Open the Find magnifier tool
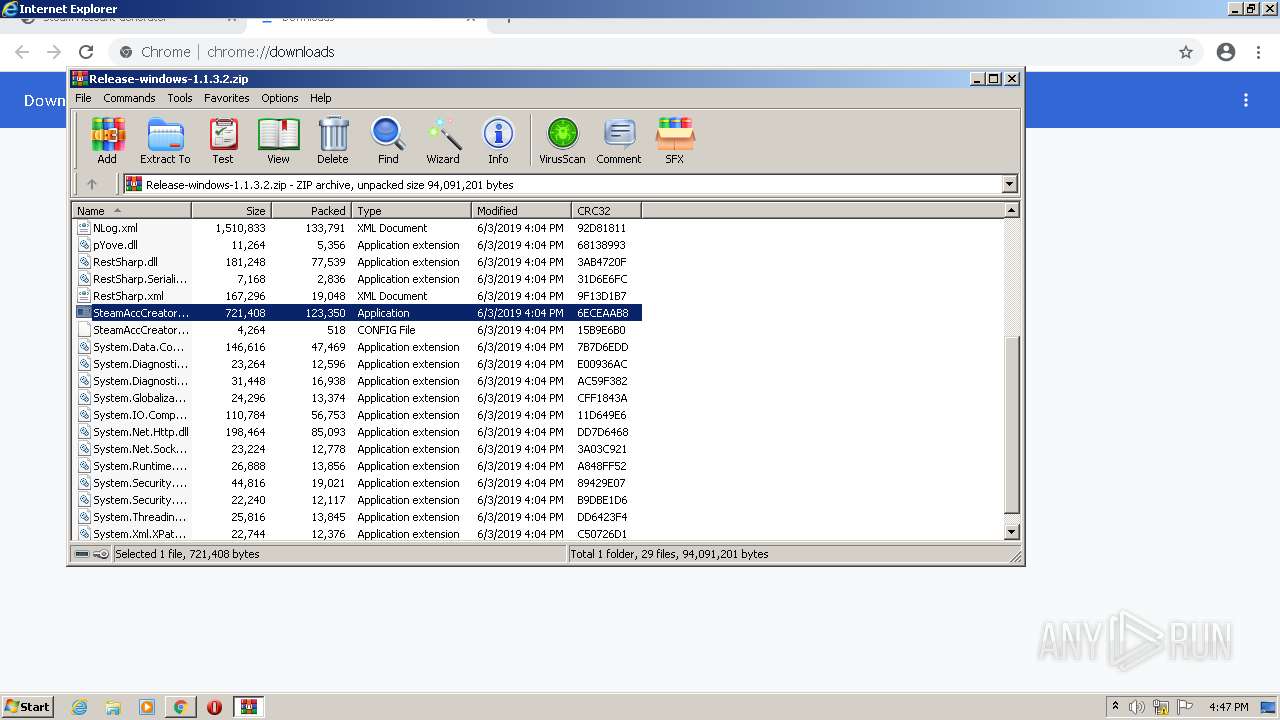Image resolution: width=1280 pixels, height=720 pixels. 388,141
